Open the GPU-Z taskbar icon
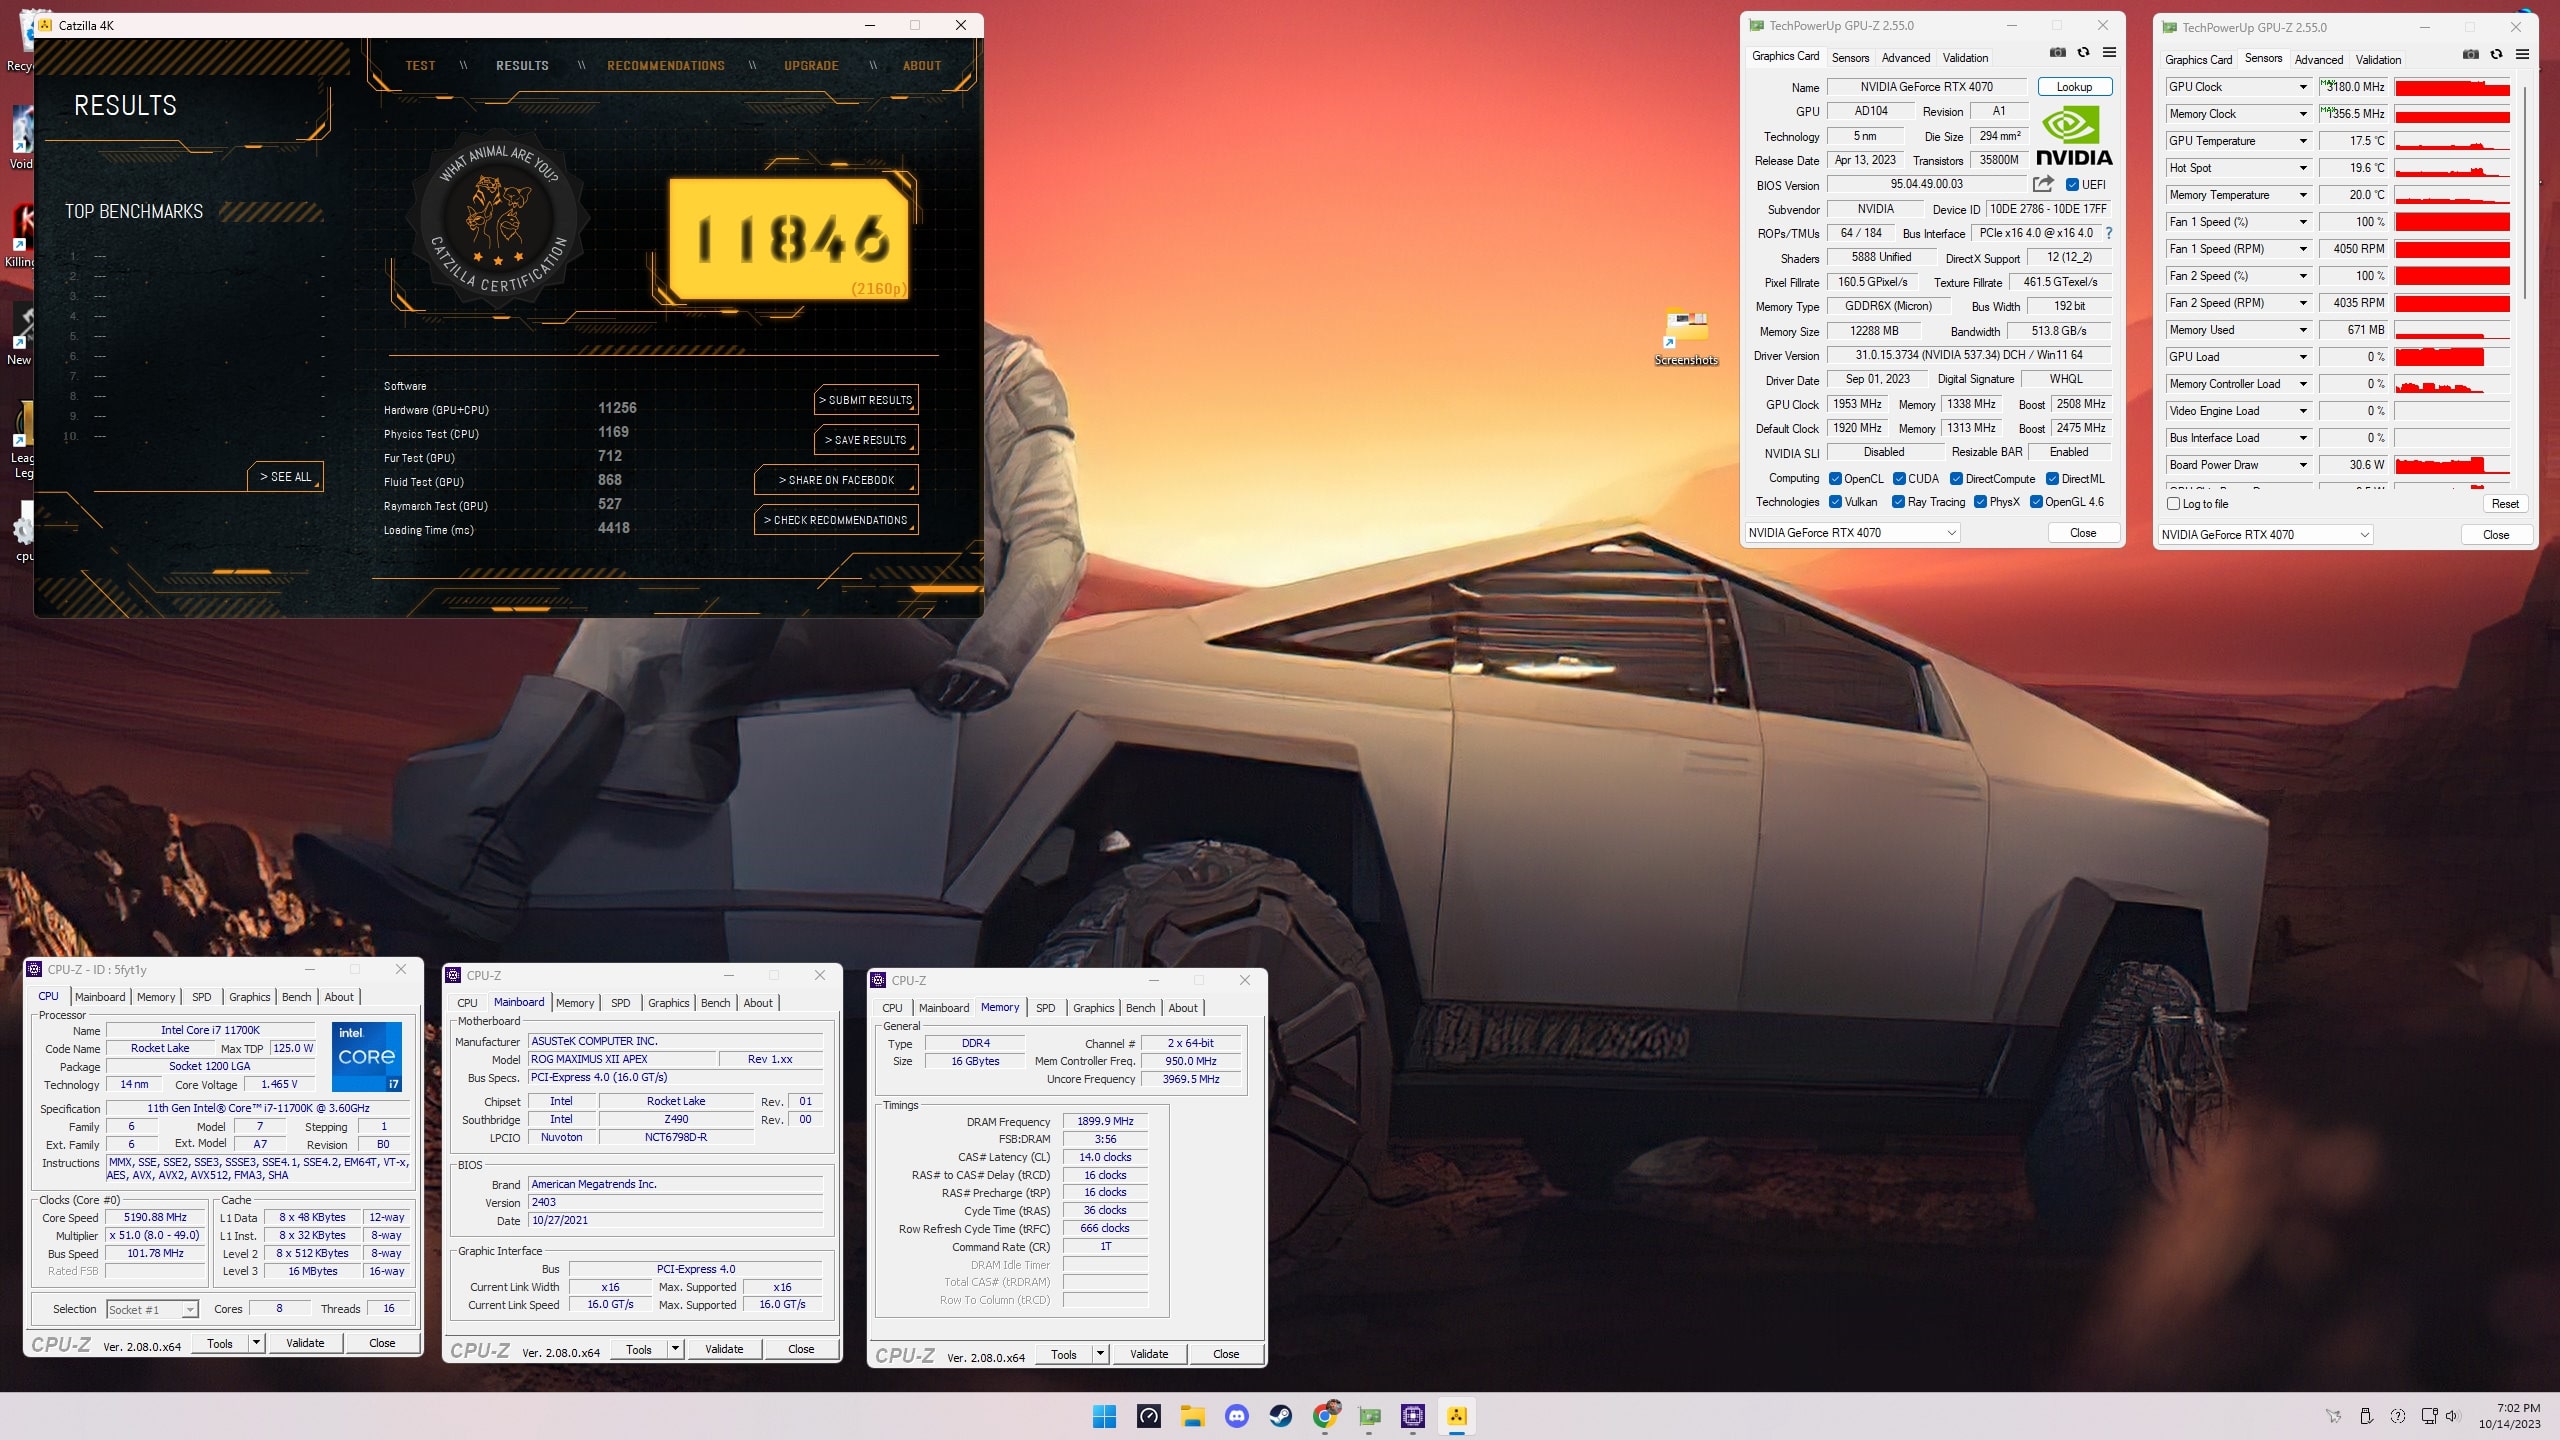2560x1440 pixels. point(1369,1416)
